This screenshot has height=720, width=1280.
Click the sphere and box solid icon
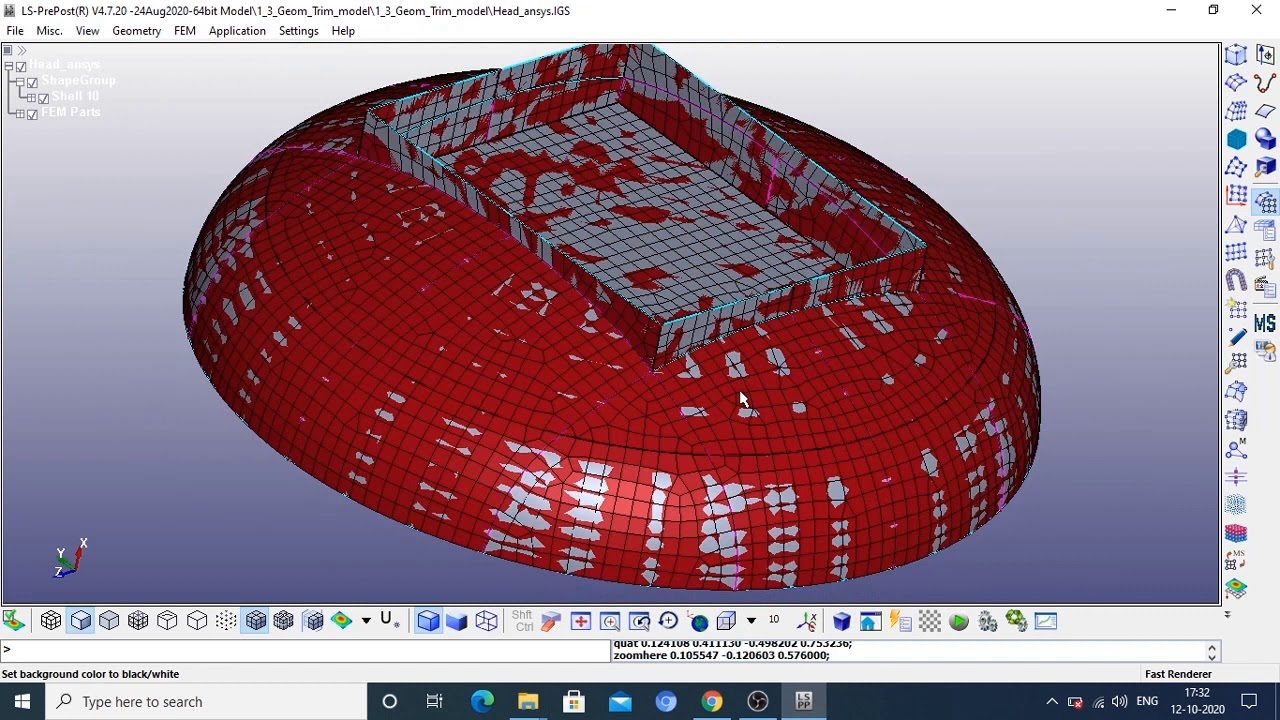[1265, 139]
